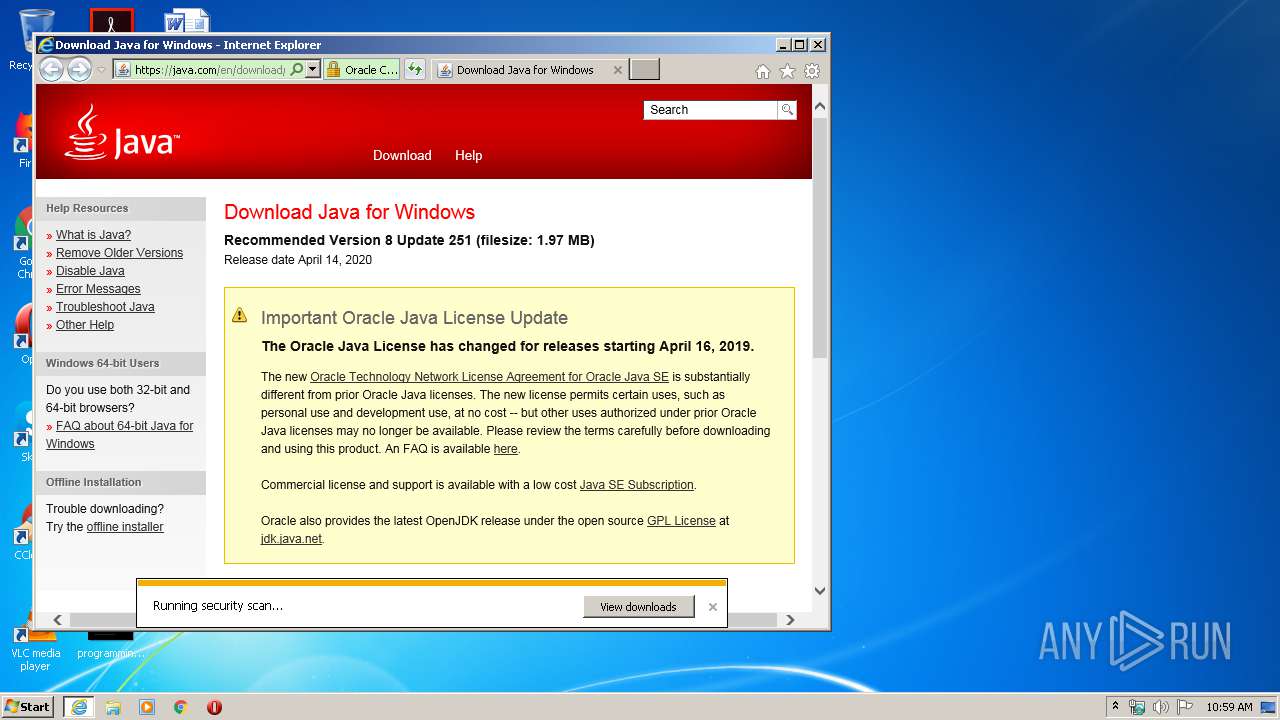
Task: Select the Download Java for Windows tab
Action: click(x=525, y=70)
